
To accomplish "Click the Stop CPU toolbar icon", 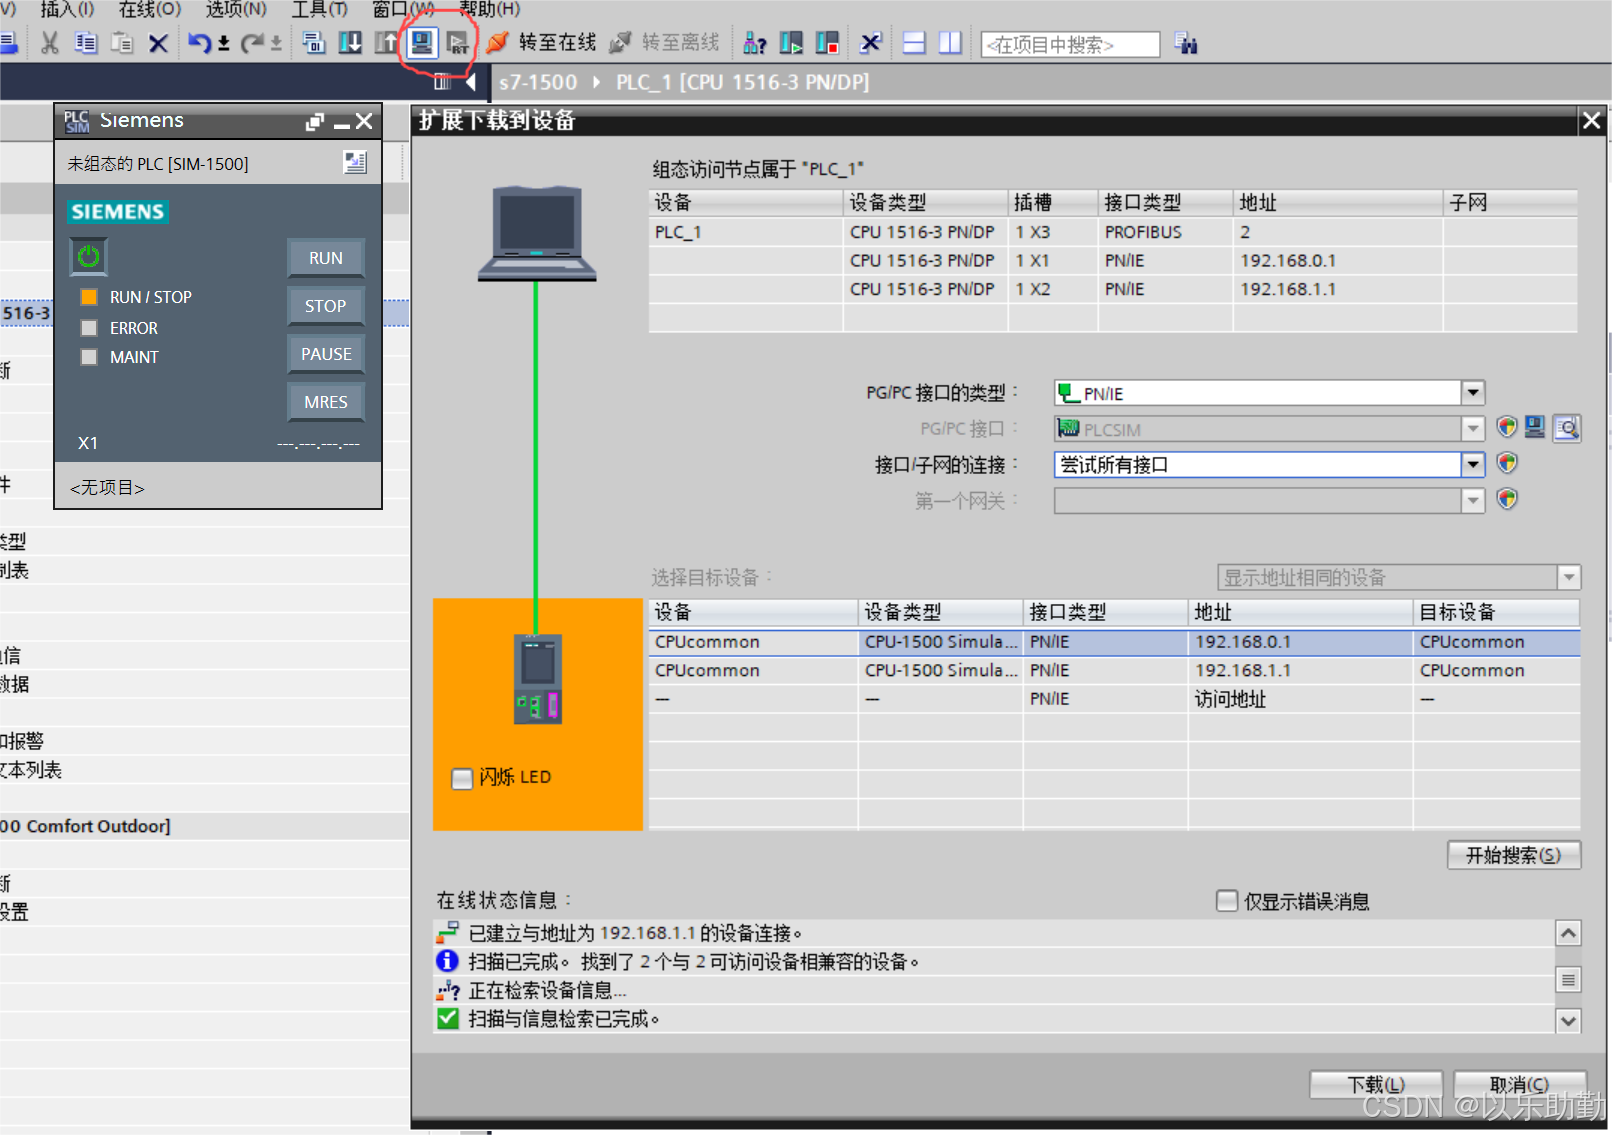I will pyautogui.click(x=827, y=43).
